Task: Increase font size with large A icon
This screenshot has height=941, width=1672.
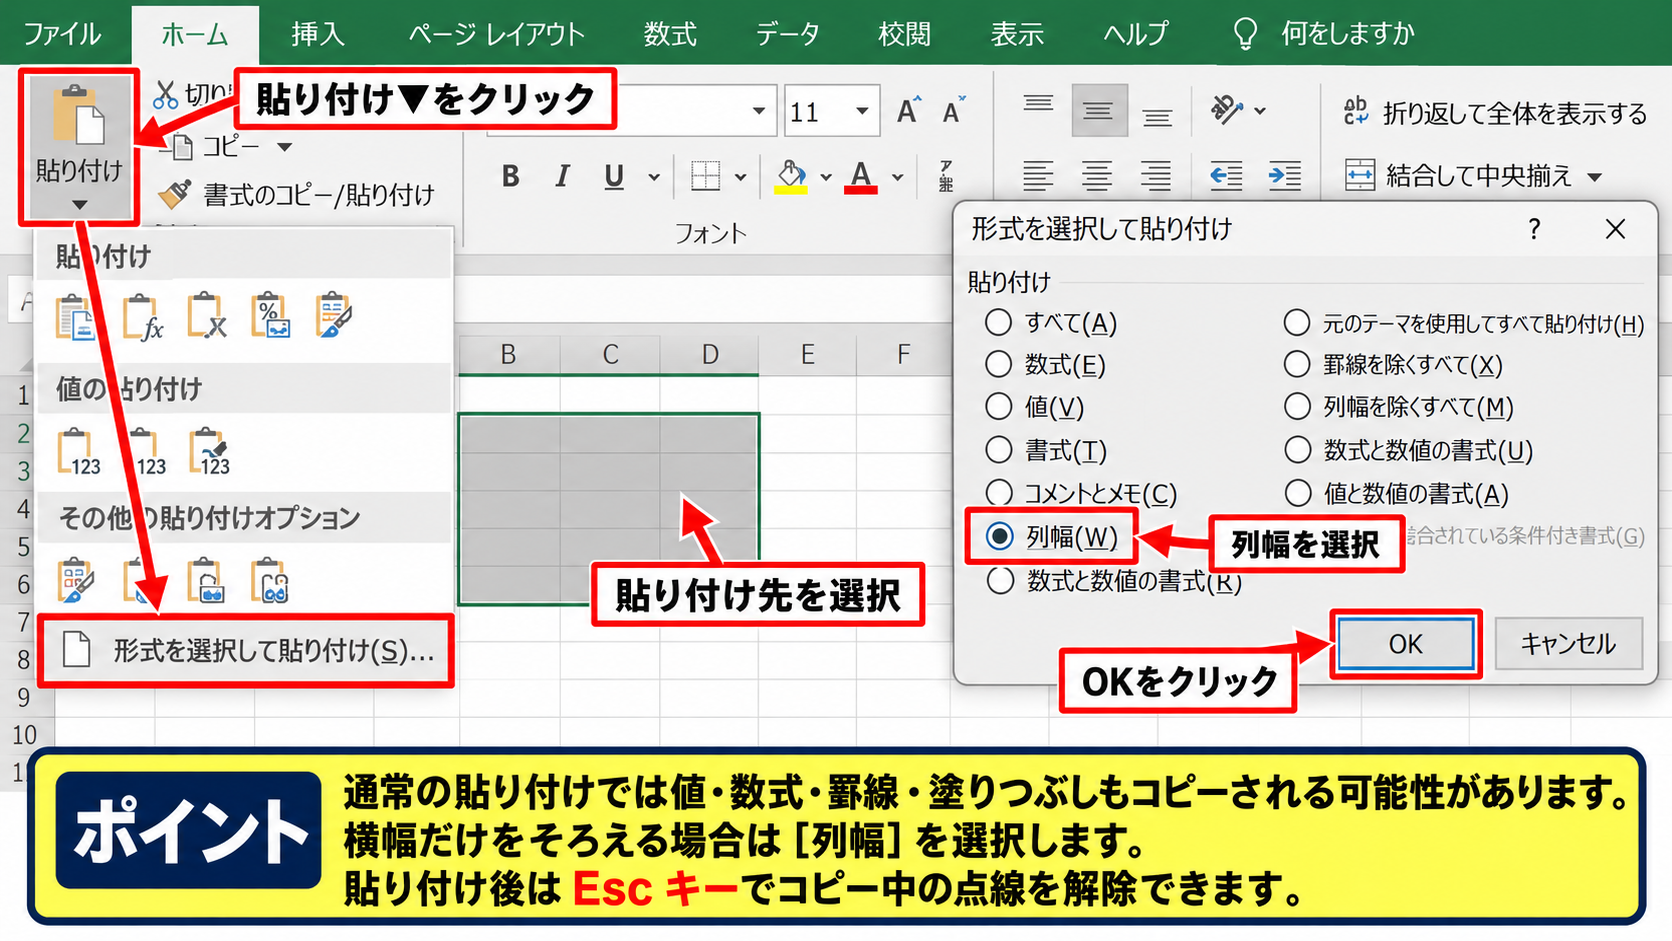Action: [907, 111]
